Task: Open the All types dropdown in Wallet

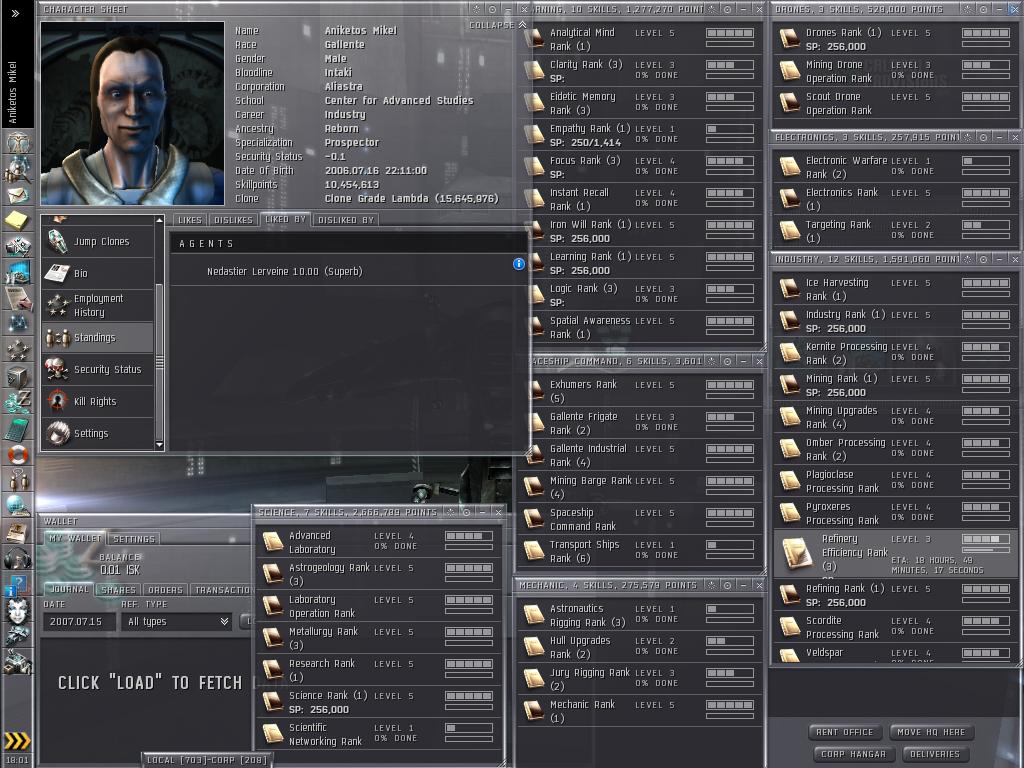Action: 176,622
